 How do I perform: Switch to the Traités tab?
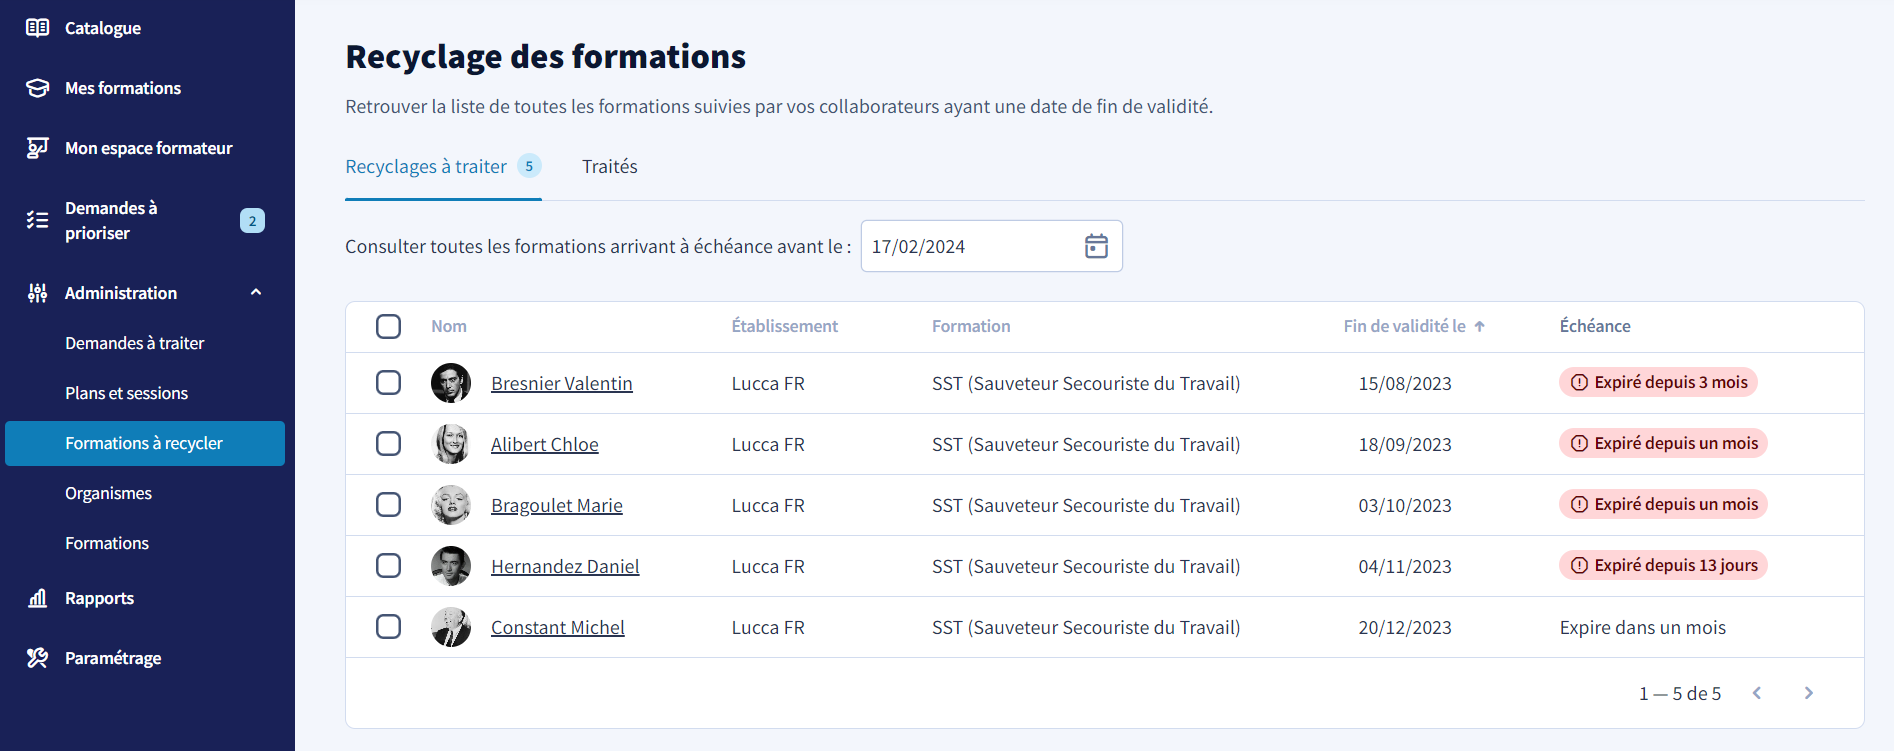pyautogui.click(x=610, y=166)
